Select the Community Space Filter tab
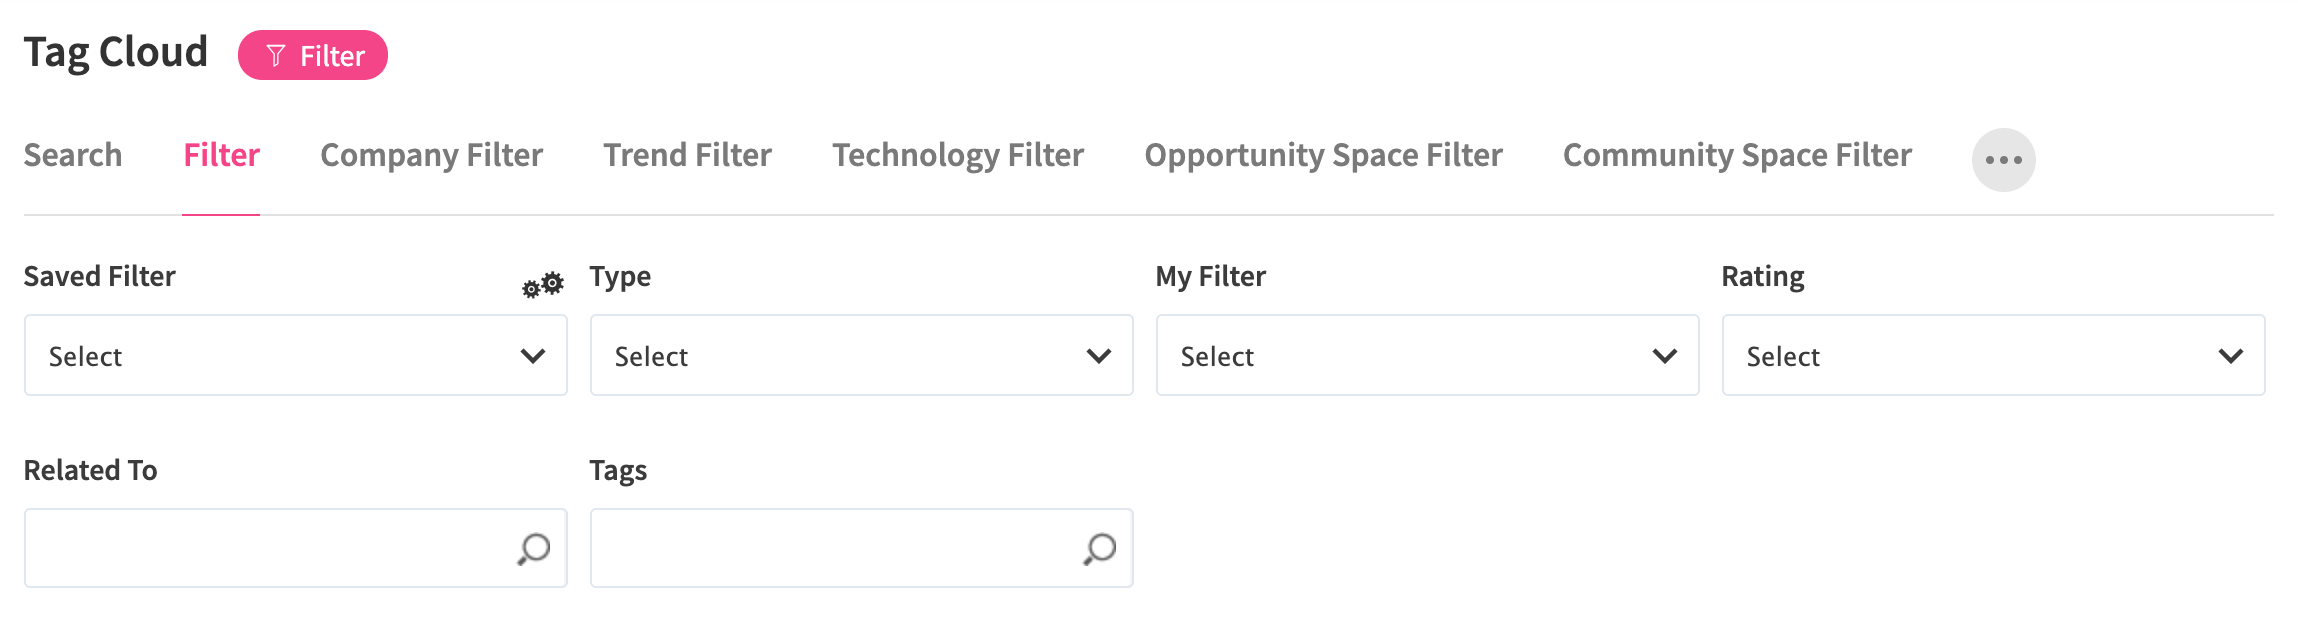 (1737, 155)
